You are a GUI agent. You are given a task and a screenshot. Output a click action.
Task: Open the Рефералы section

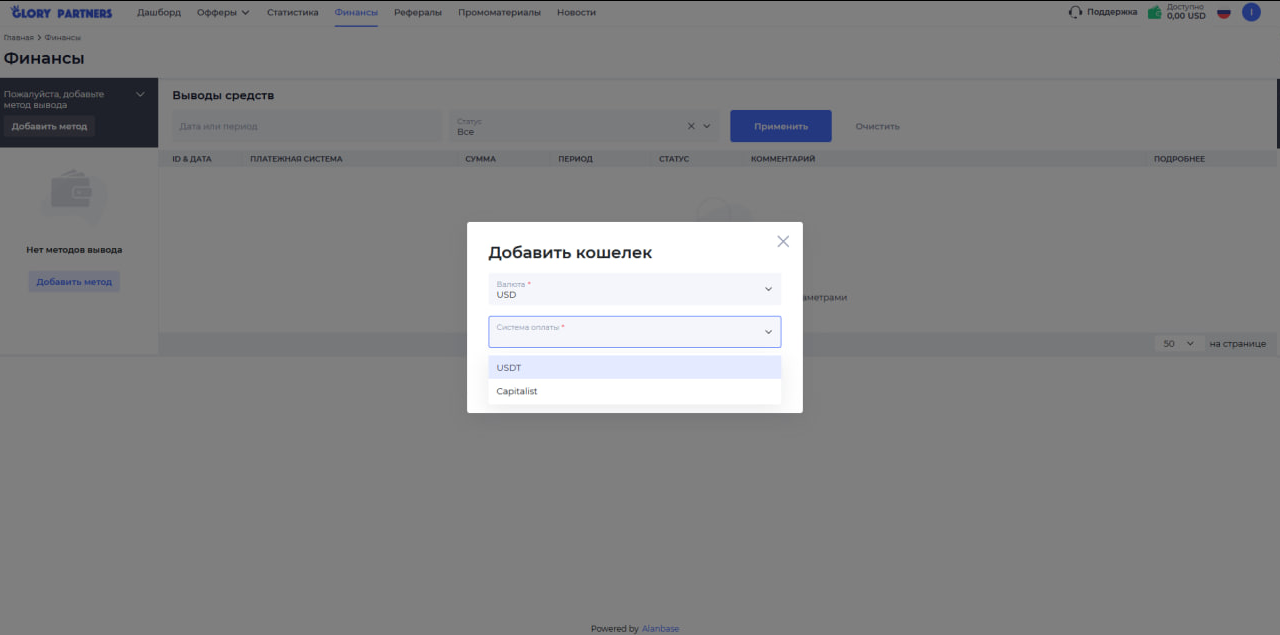(417, 13)
